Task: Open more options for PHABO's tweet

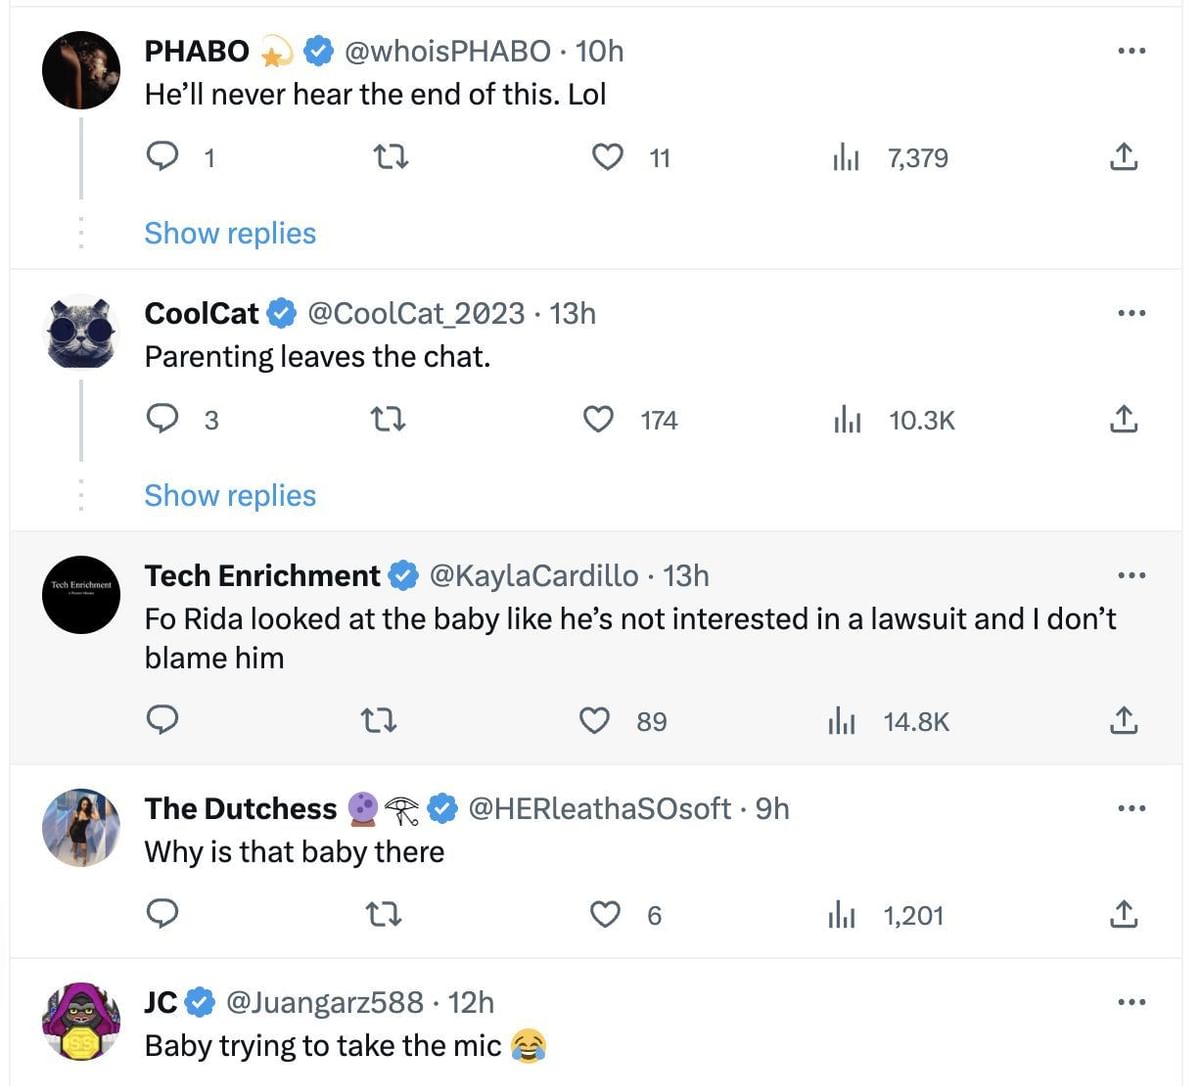Action: click(x=1131, y=51)
